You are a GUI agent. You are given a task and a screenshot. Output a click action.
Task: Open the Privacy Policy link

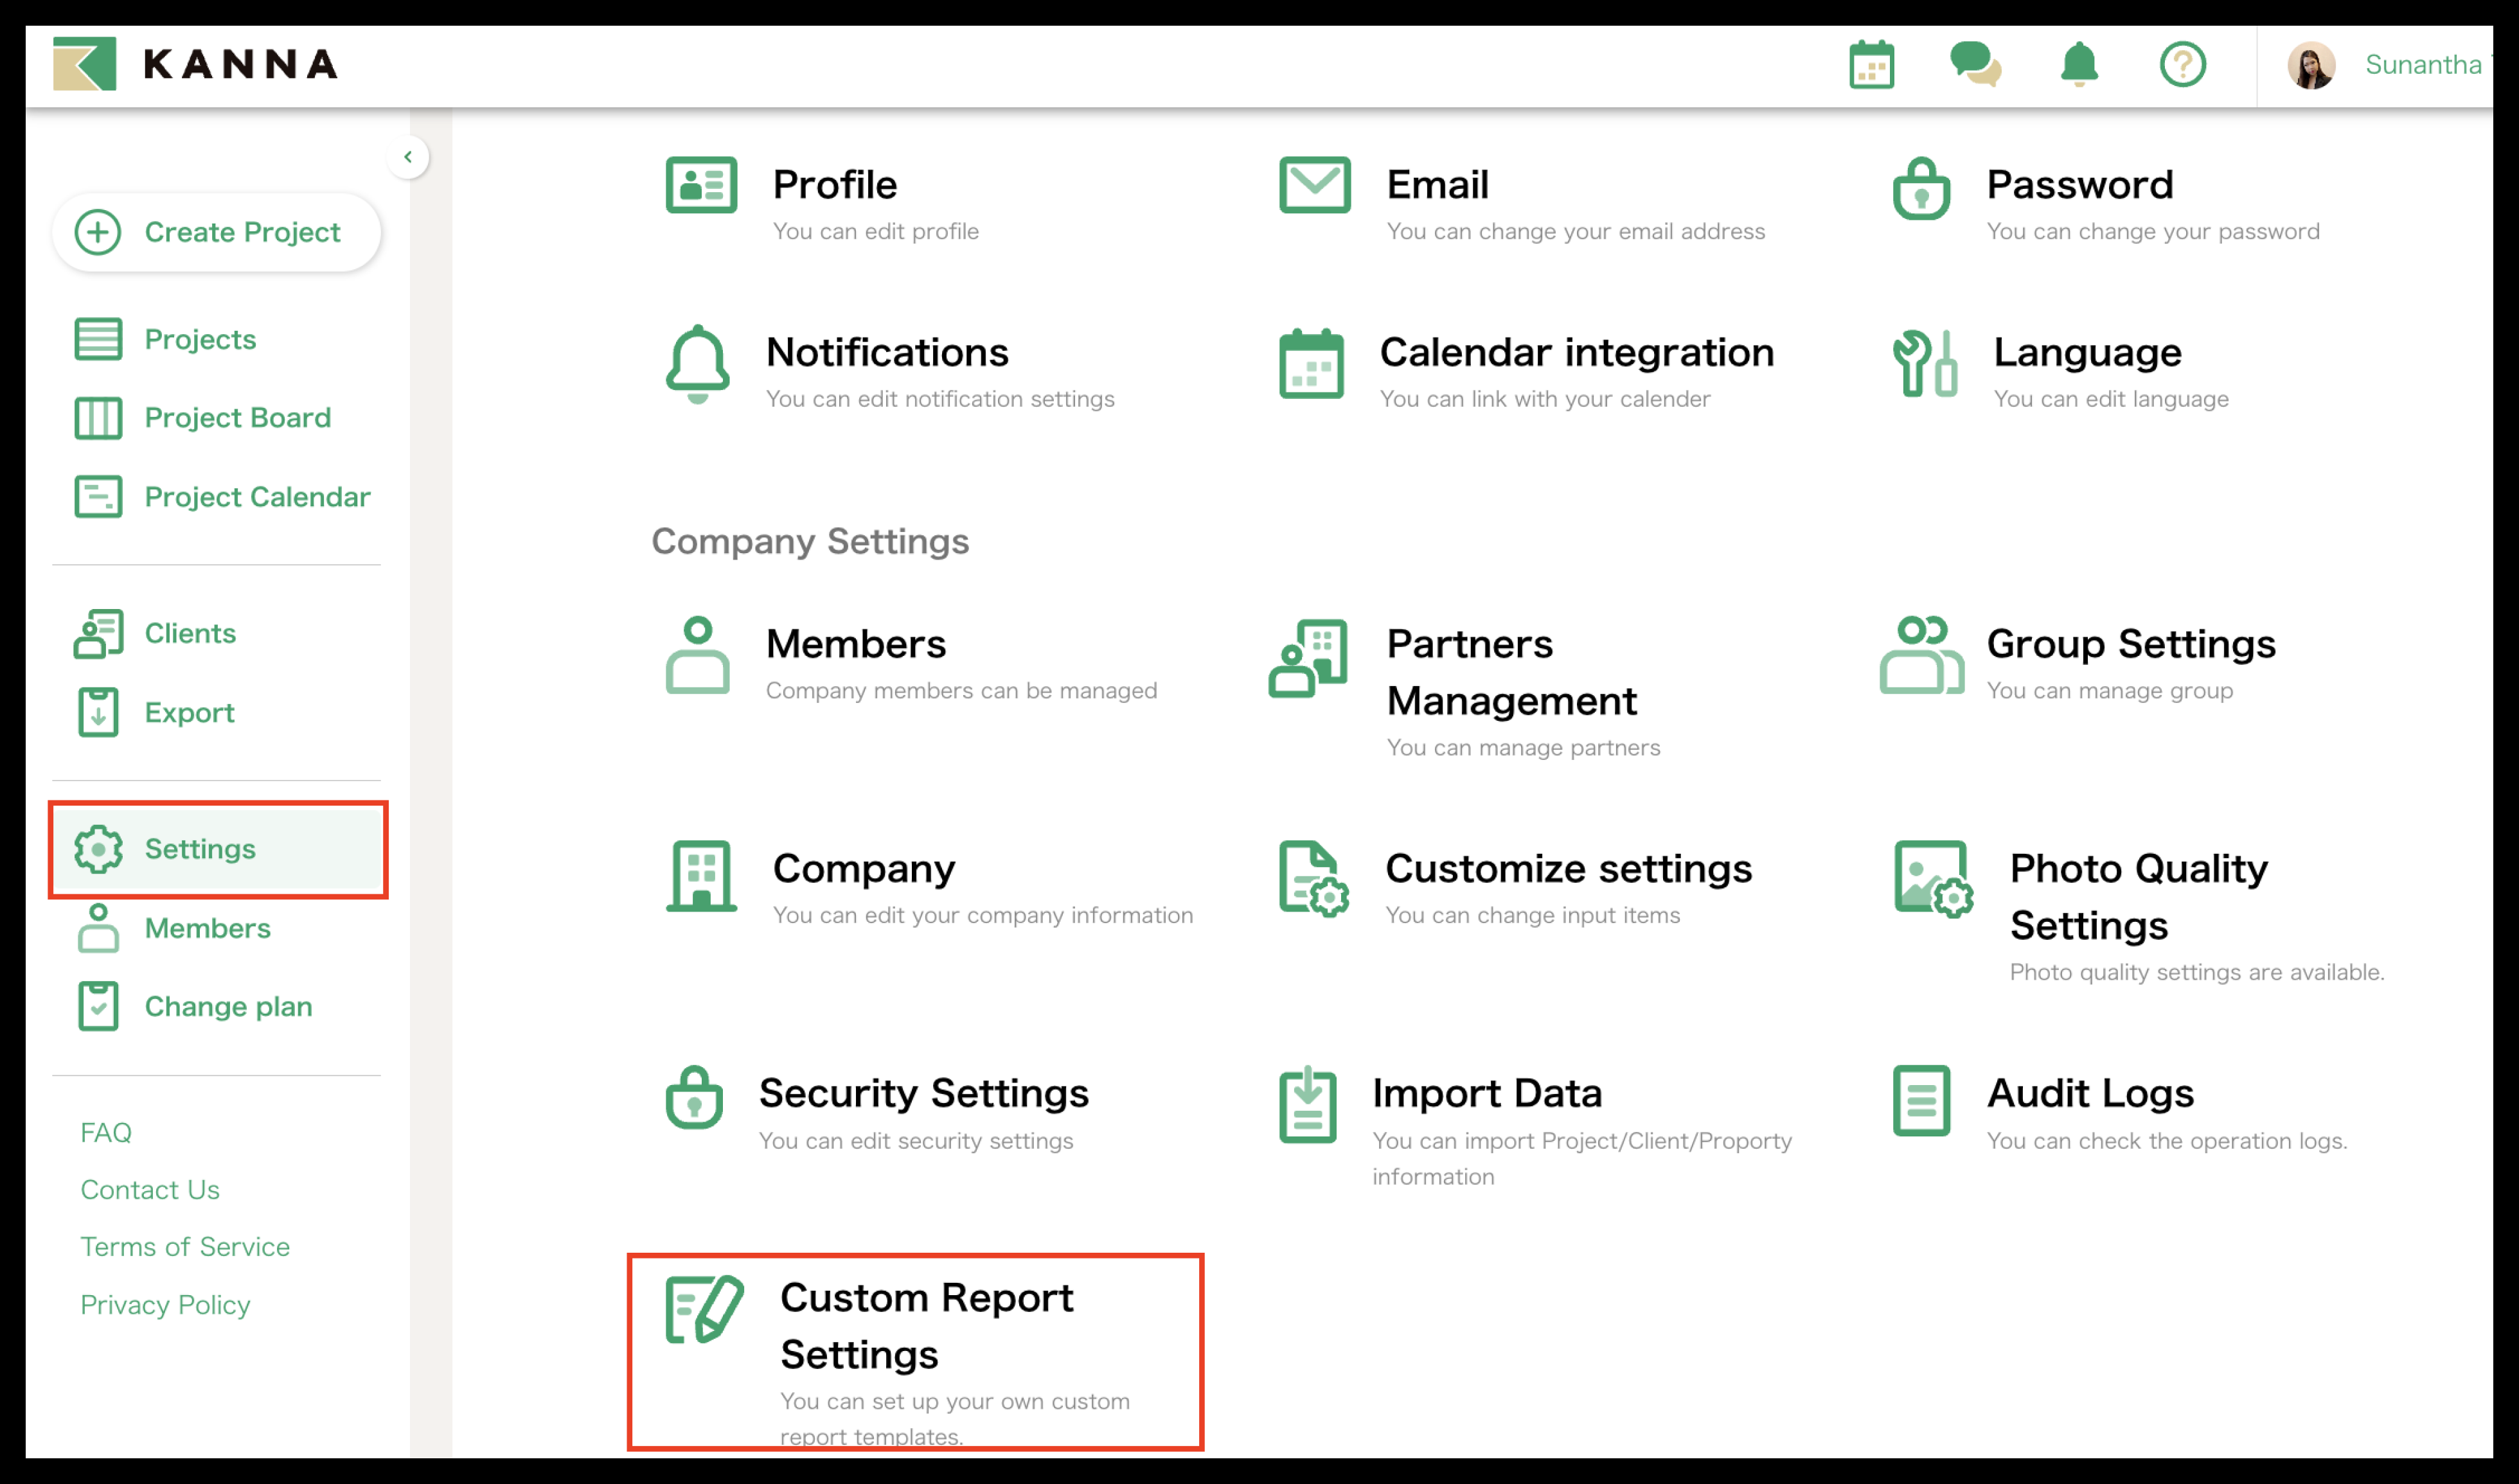165,1304
